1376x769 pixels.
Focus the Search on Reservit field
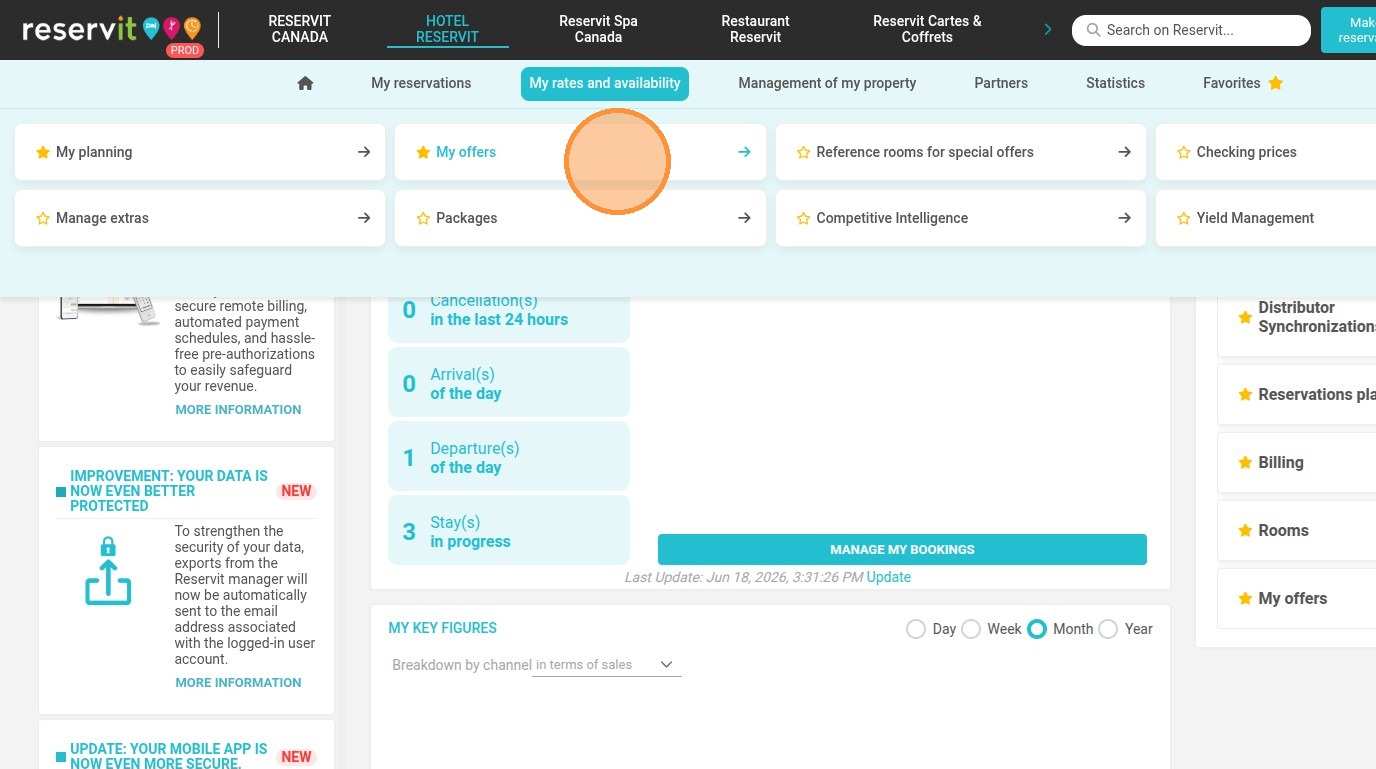click(1191, 30)
